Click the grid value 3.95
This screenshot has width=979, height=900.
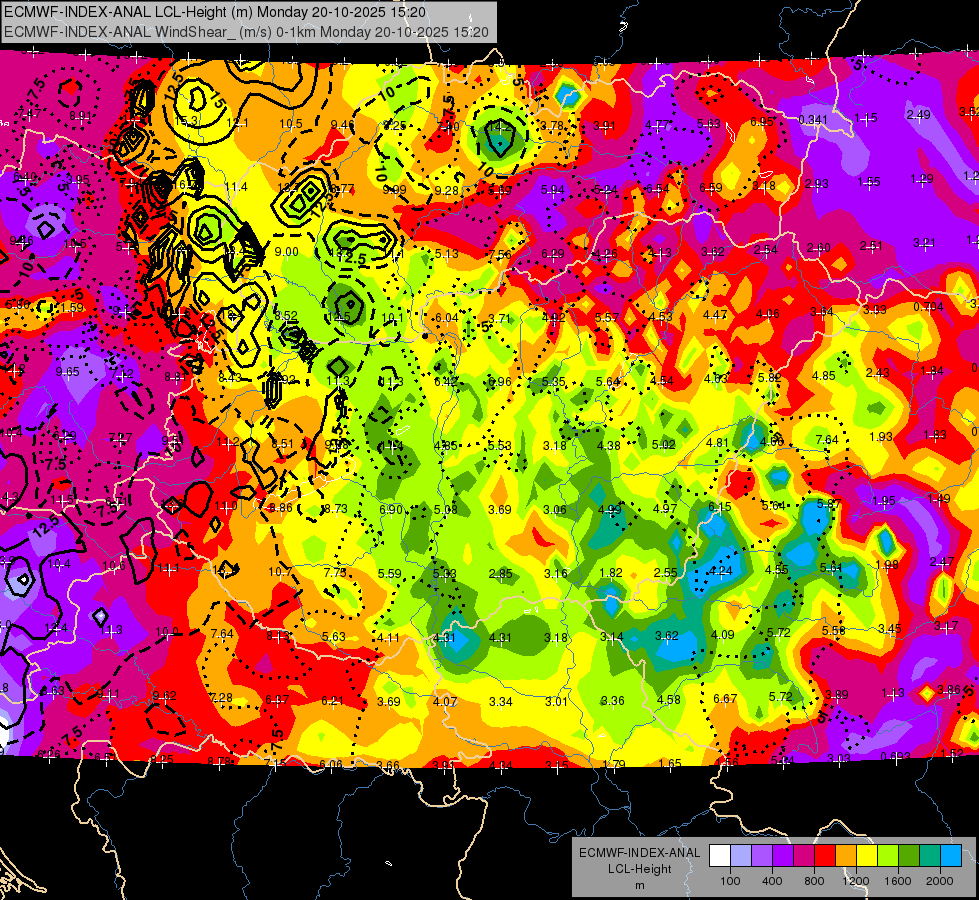click(x=78, y=179)
